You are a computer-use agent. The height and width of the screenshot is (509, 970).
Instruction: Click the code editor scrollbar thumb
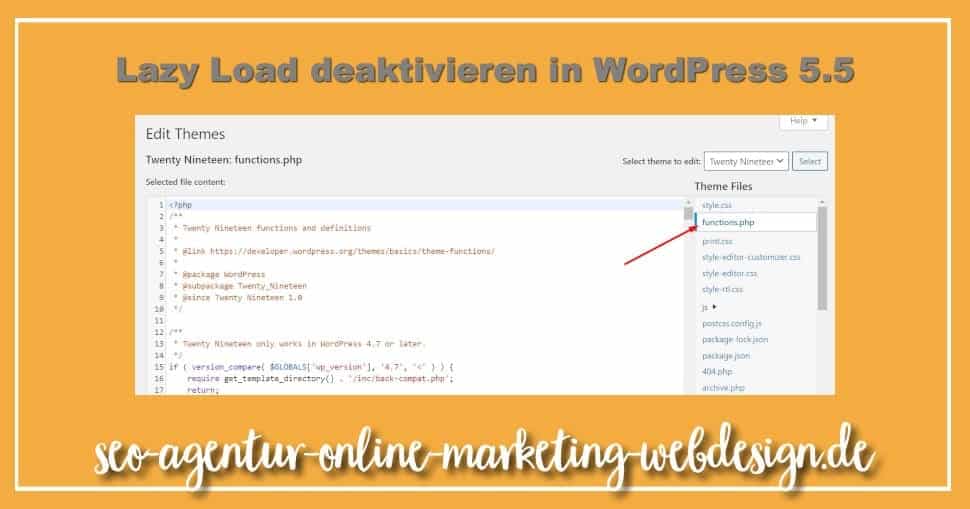click(688, 213)
